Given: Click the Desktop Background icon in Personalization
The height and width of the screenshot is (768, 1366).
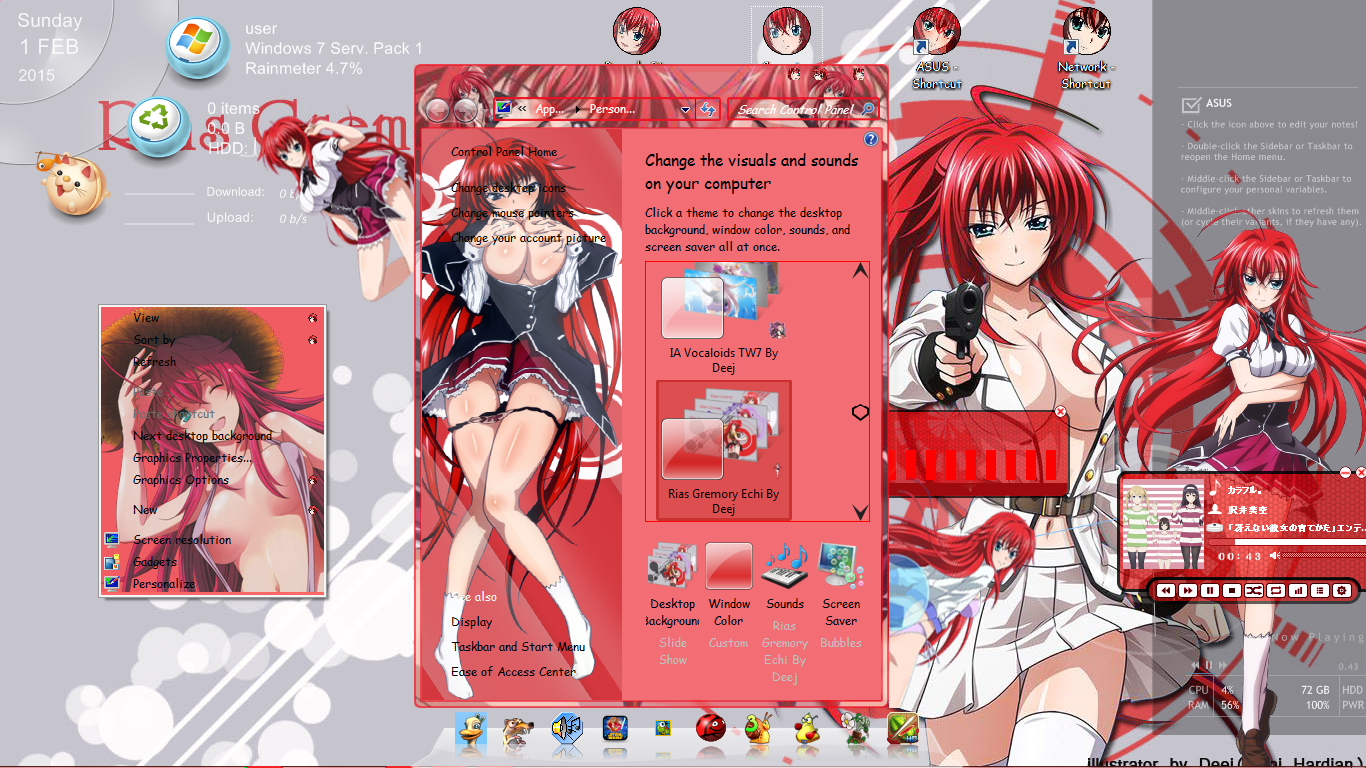Looking at the screenshot, I should 672,565.
